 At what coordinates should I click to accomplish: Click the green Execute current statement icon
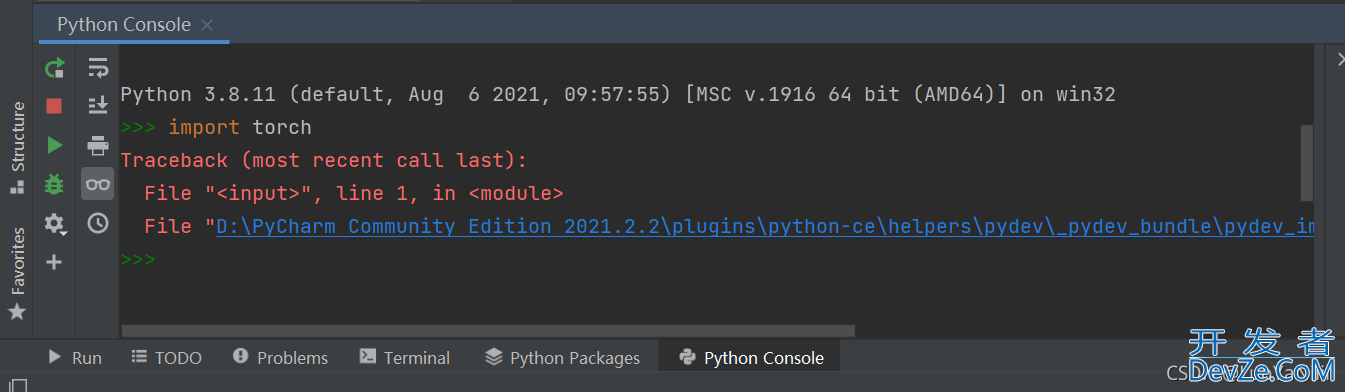[x=54, y=145]
